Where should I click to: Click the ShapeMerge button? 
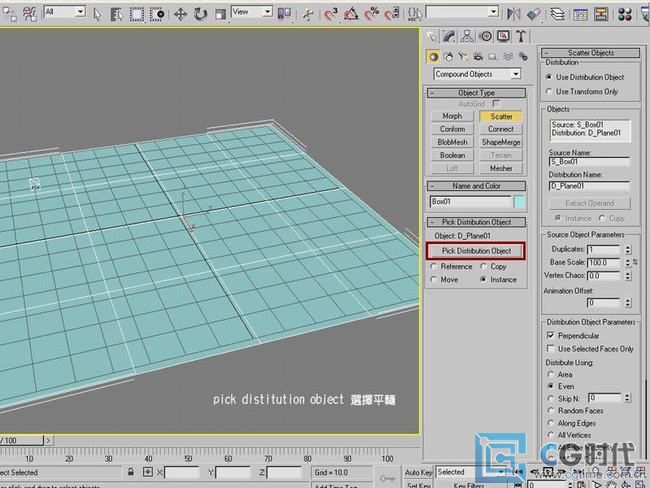(x=501, y=142)
